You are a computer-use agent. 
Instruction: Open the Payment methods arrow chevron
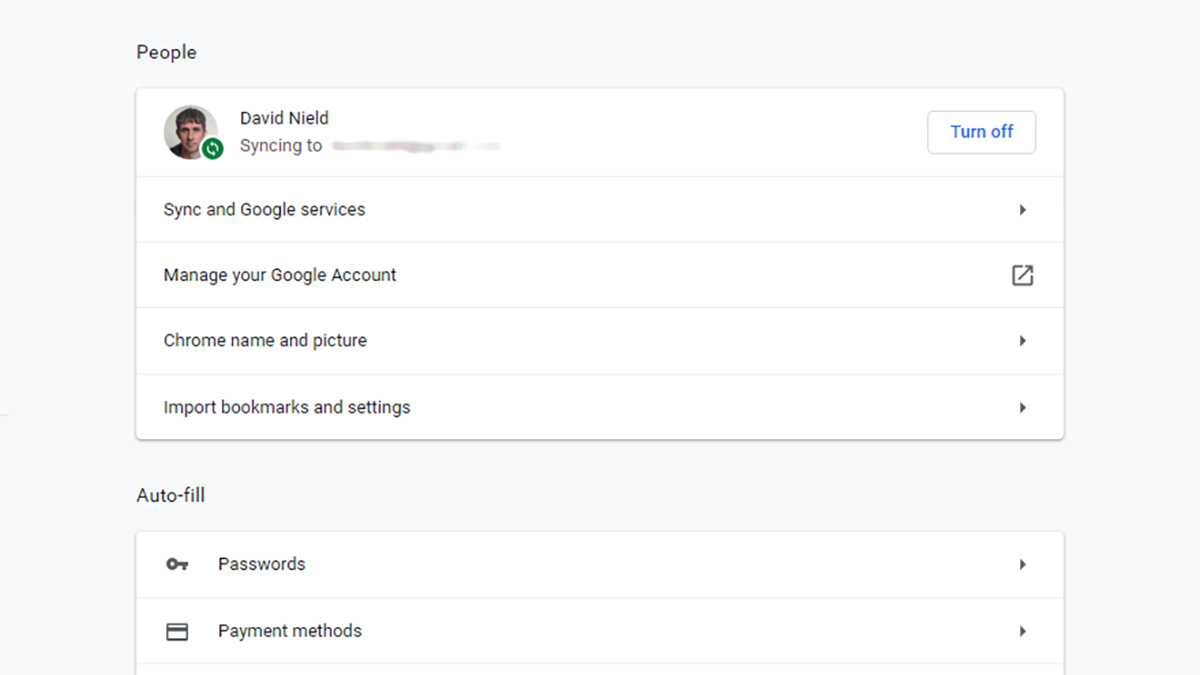[x=1022, y=631]
